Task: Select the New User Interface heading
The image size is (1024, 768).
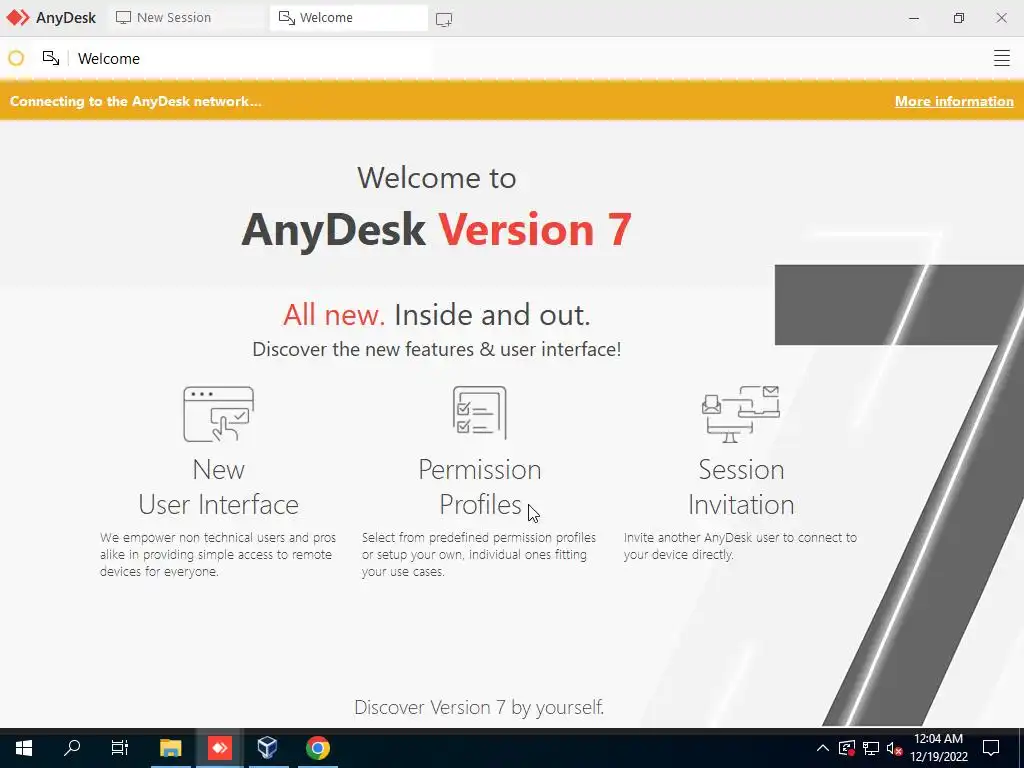Action: (218, 487)
